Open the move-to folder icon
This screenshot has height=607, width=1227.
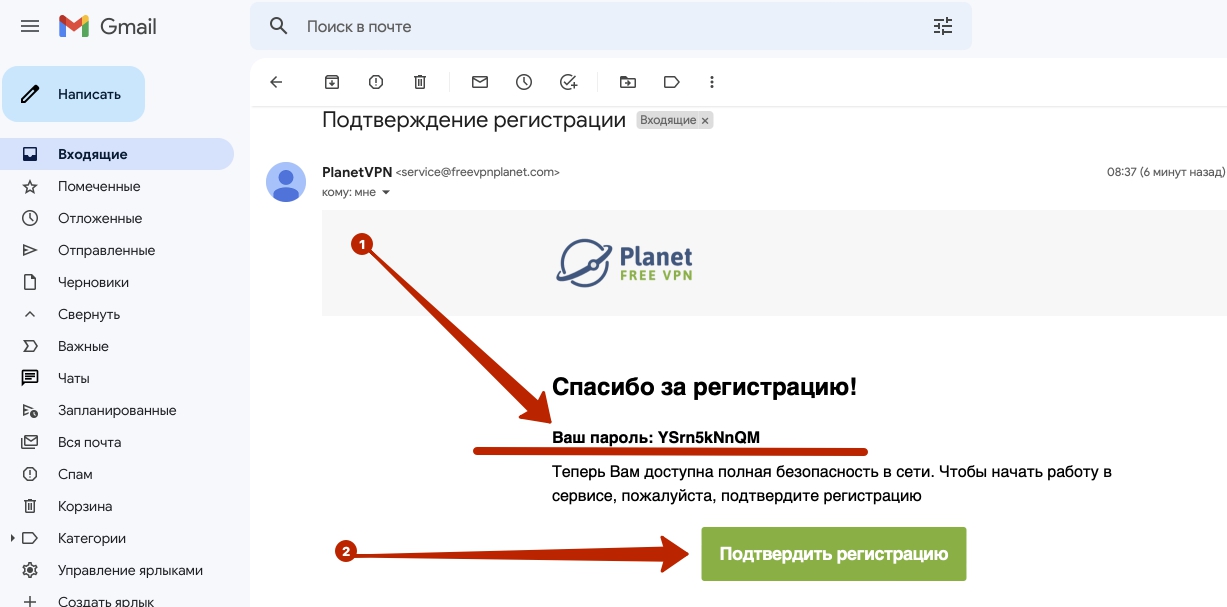click(627, 82)
